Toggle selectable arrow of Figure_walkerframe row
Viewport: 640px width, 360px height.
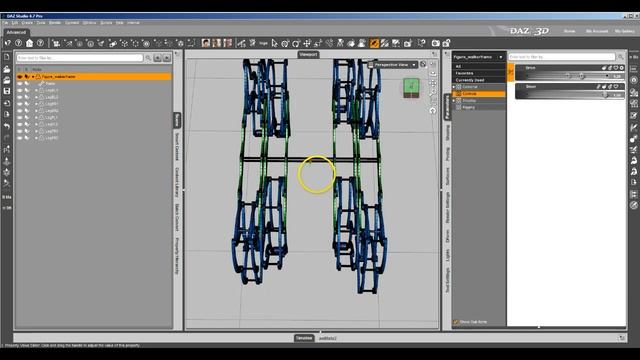coord(27,76)
